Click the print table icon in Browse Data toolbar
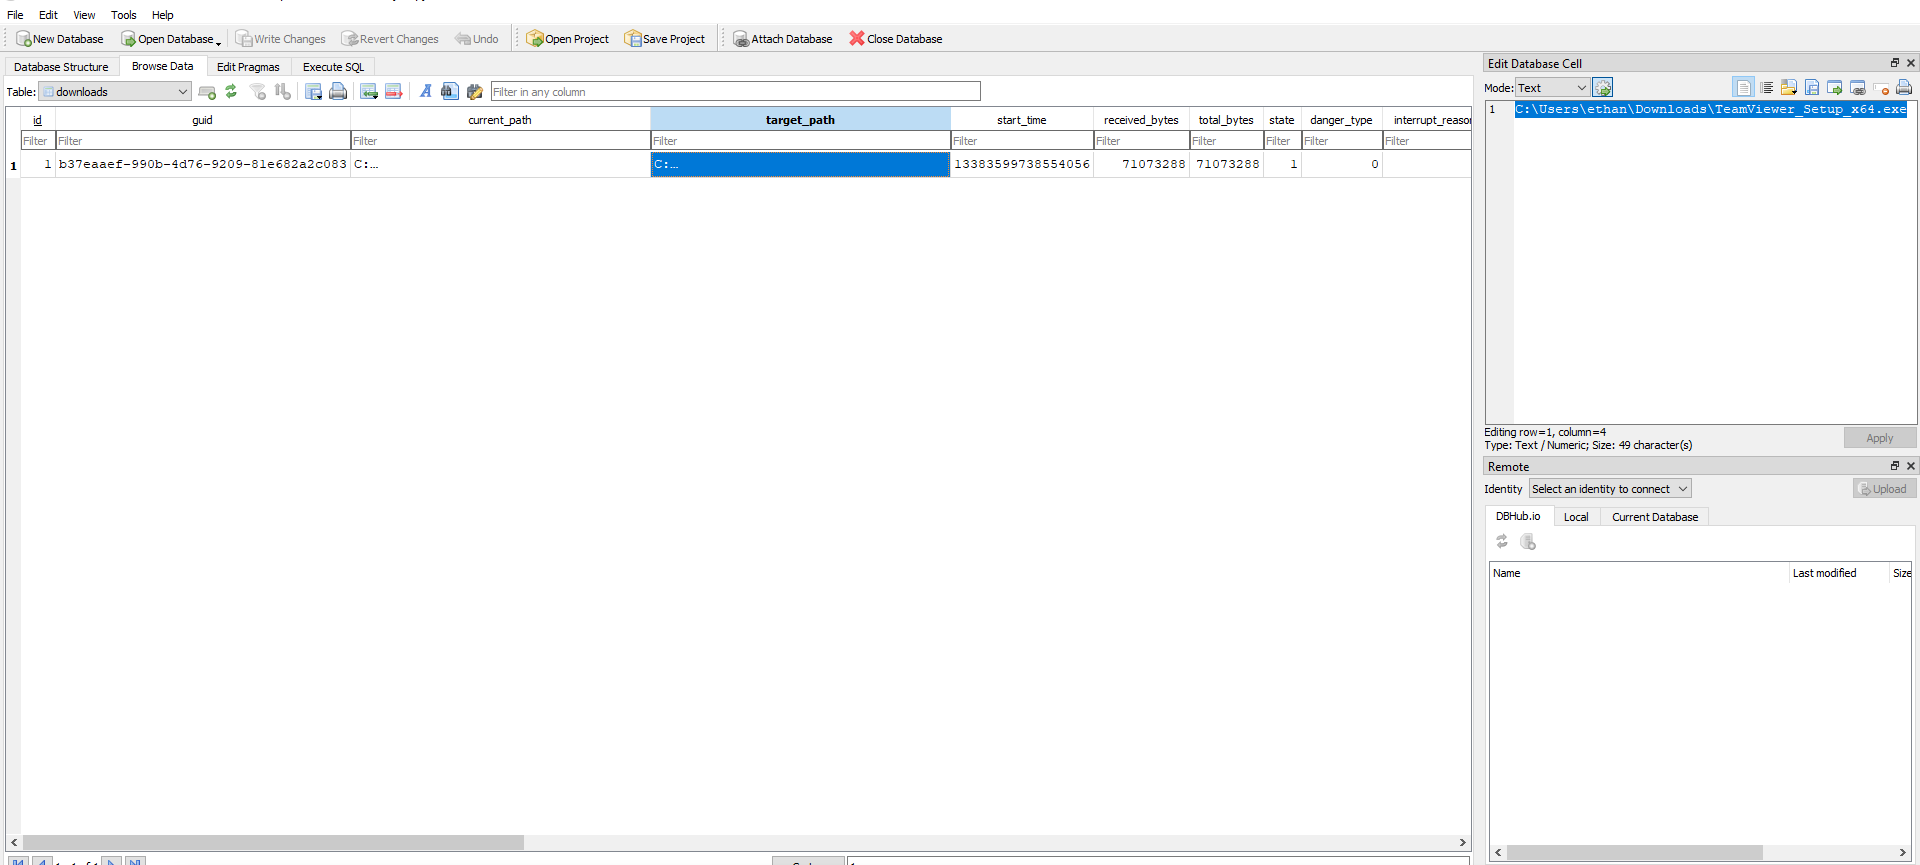This screenshot has width=1920, height=865. click(338, 92)
